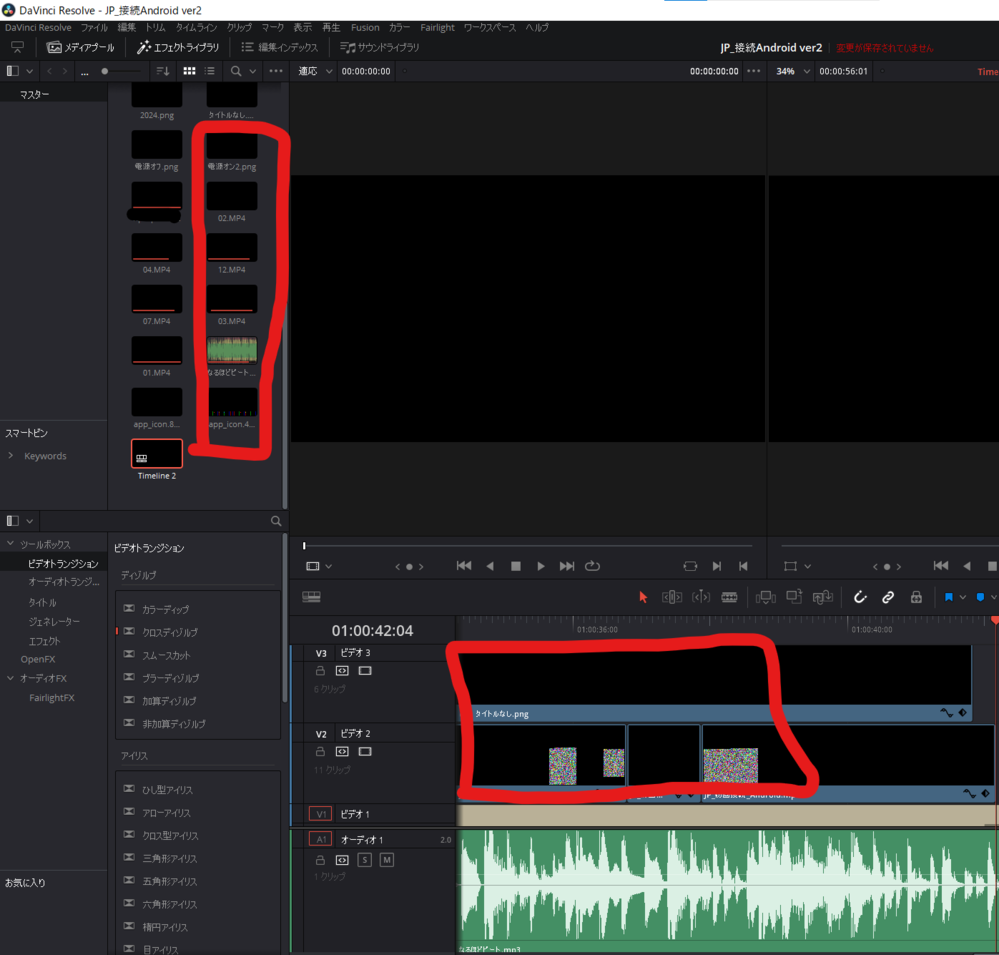
Task: Collapse the ツールボックス tree node
Action: click(10, 543)
